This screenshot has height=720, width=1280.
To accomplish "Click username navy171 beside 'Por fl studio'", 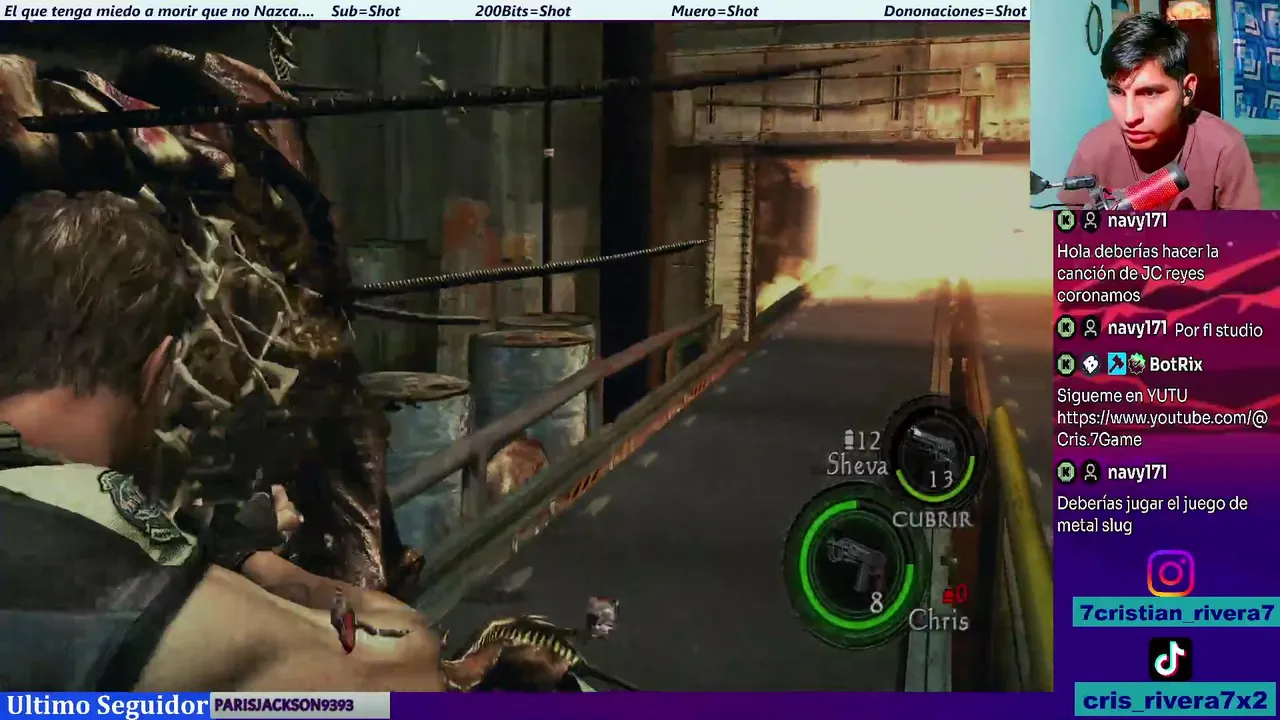I will point(1137,328).
